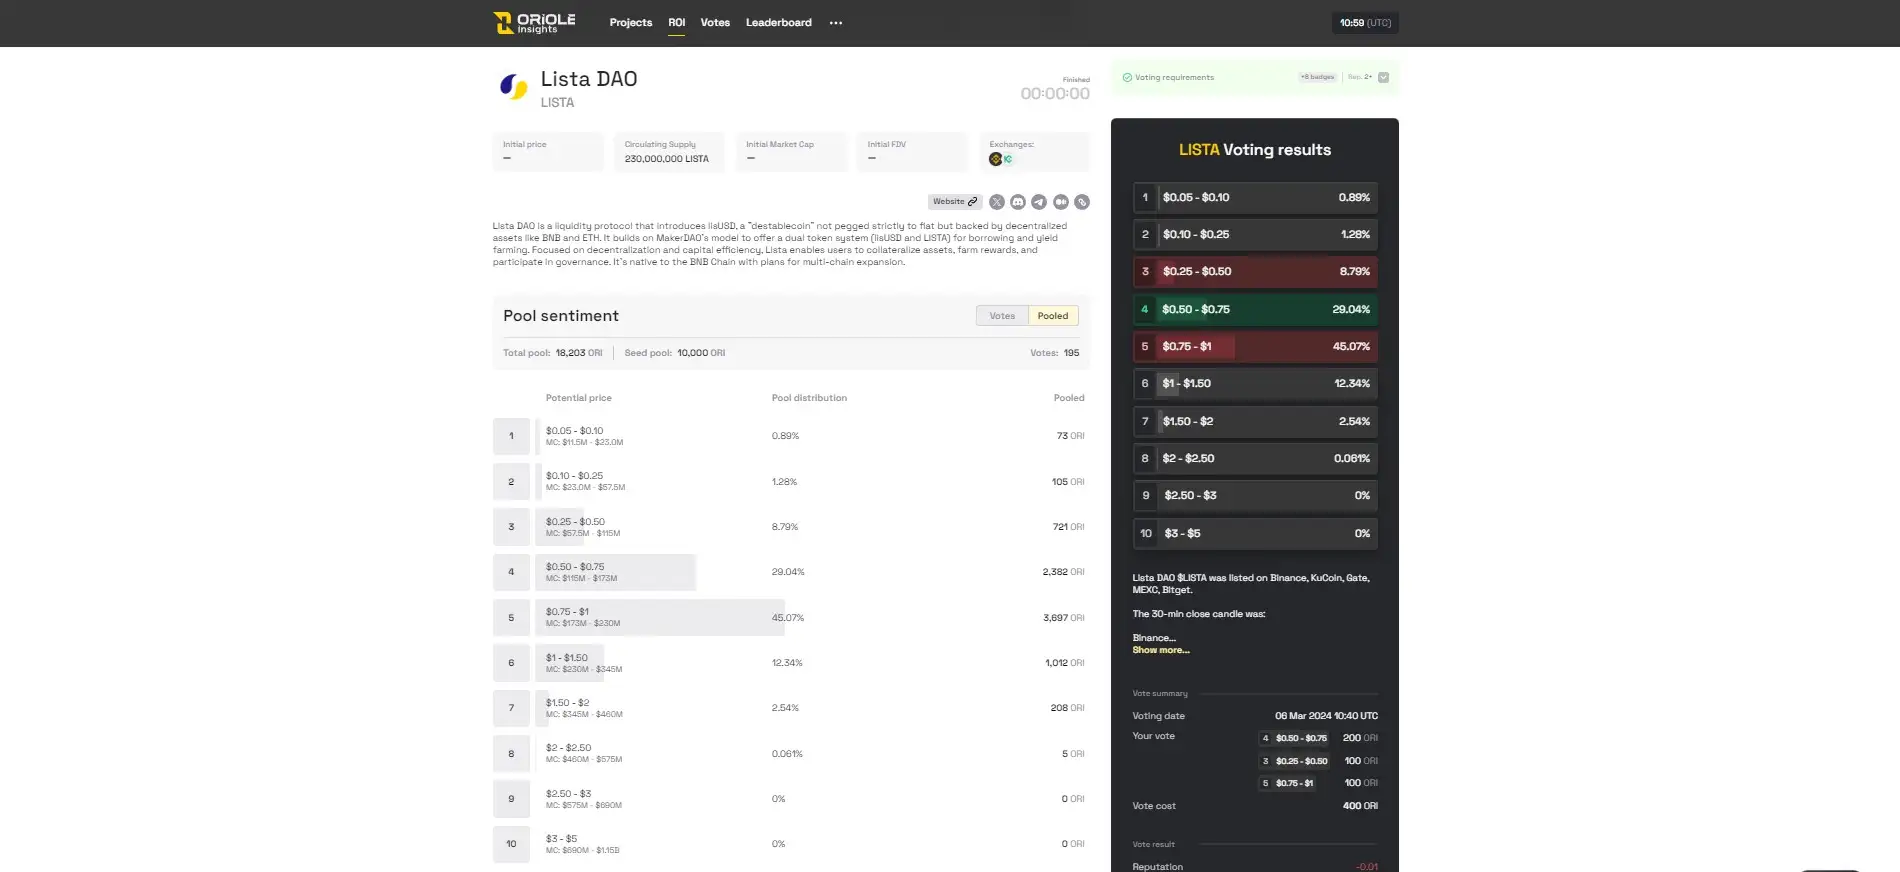This screenshot has height=872, width=1900.
Task: Go to the Leaderboard page
Action: click(x=778, y=23)
